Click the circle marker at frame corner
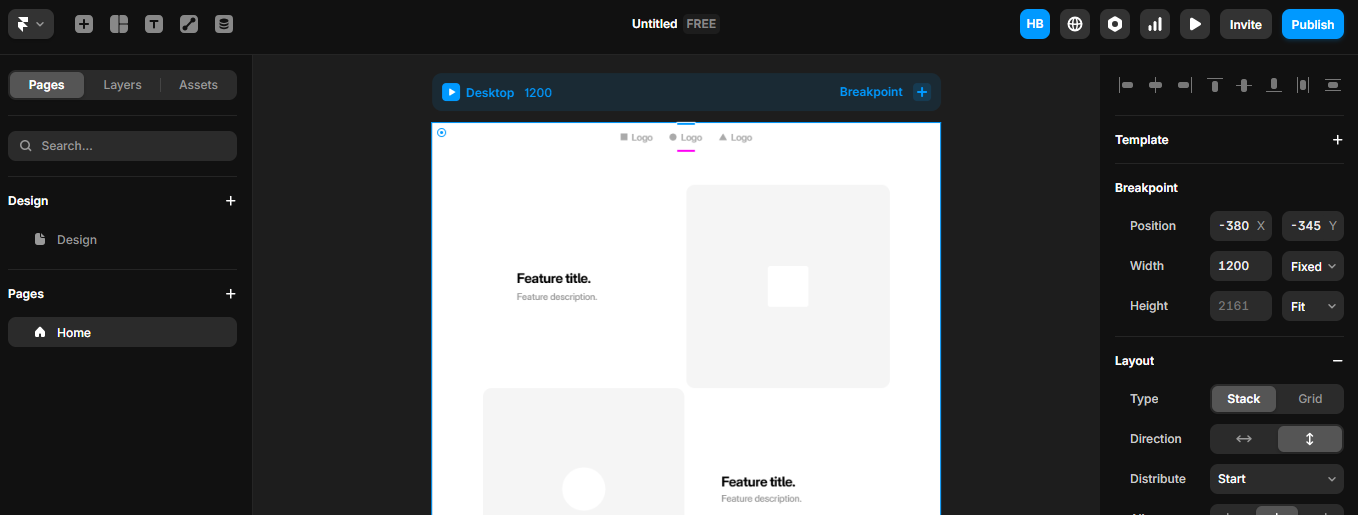The image size is (1358, 515). point(442,132)
